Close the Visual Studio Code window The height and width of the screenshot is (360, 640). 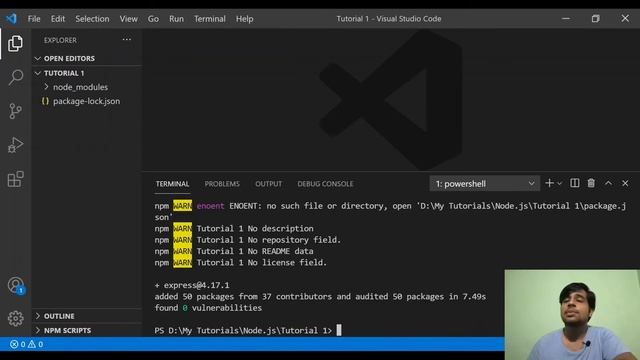click(x=625, y=18)
